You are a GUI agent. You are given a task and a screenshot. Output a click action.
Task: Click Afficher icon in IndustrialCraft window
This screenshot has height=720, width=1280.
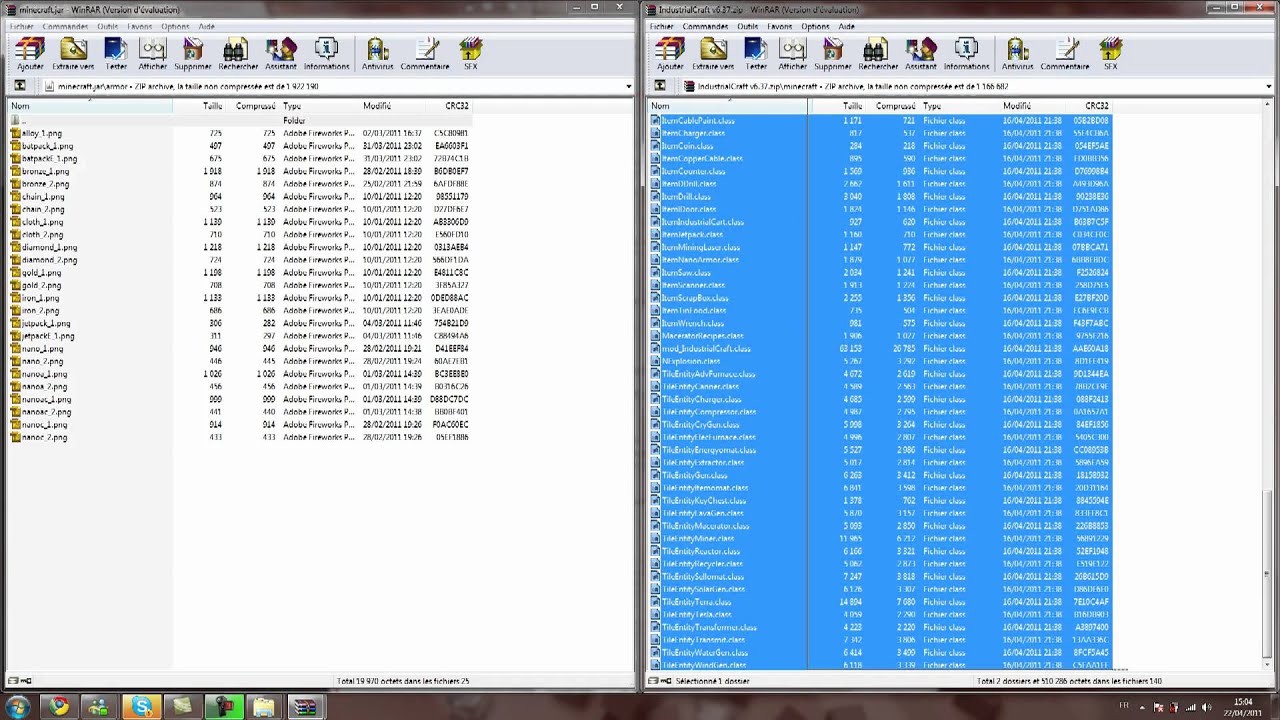click(x=792, y=53)
